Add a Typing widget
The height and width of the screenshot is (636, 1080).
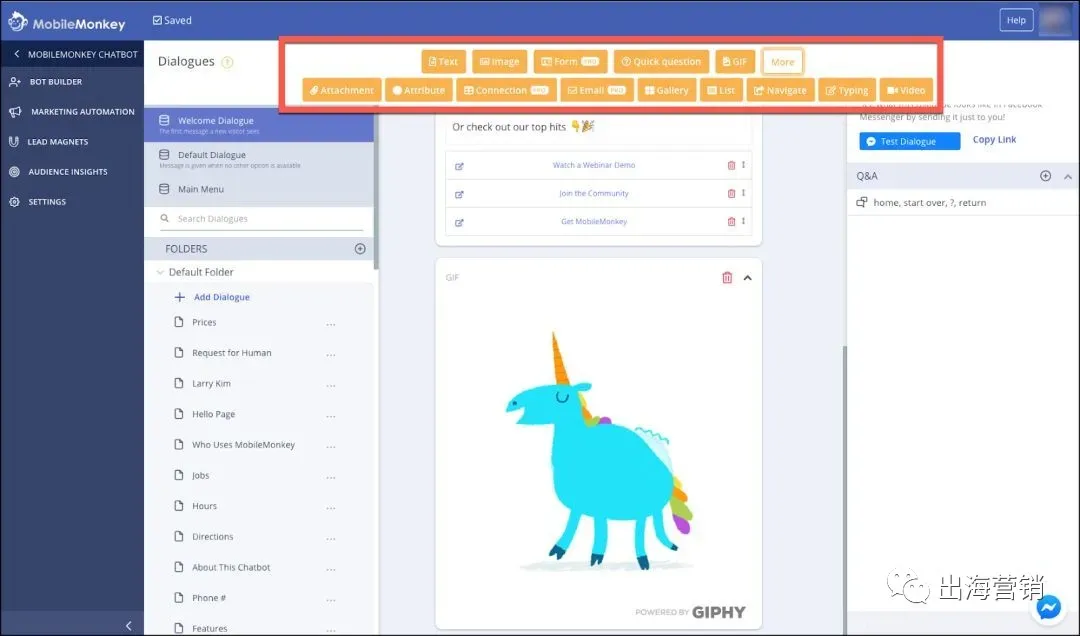(847, 90)
